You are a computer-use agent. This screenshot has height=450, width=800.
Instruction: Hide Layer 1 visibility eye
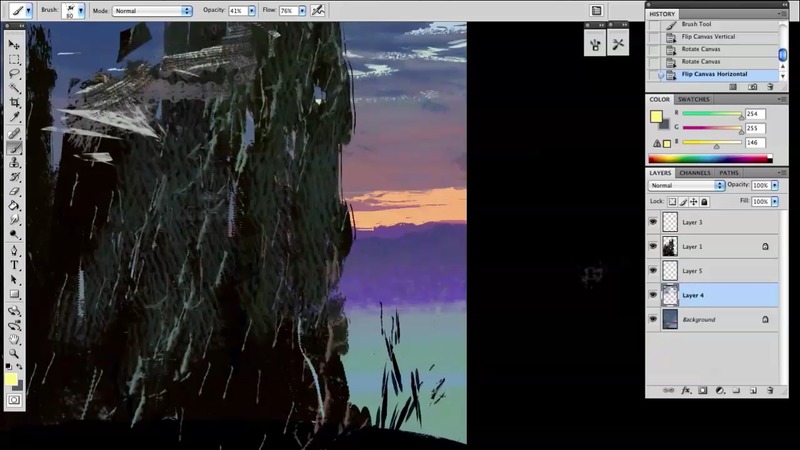653,246
